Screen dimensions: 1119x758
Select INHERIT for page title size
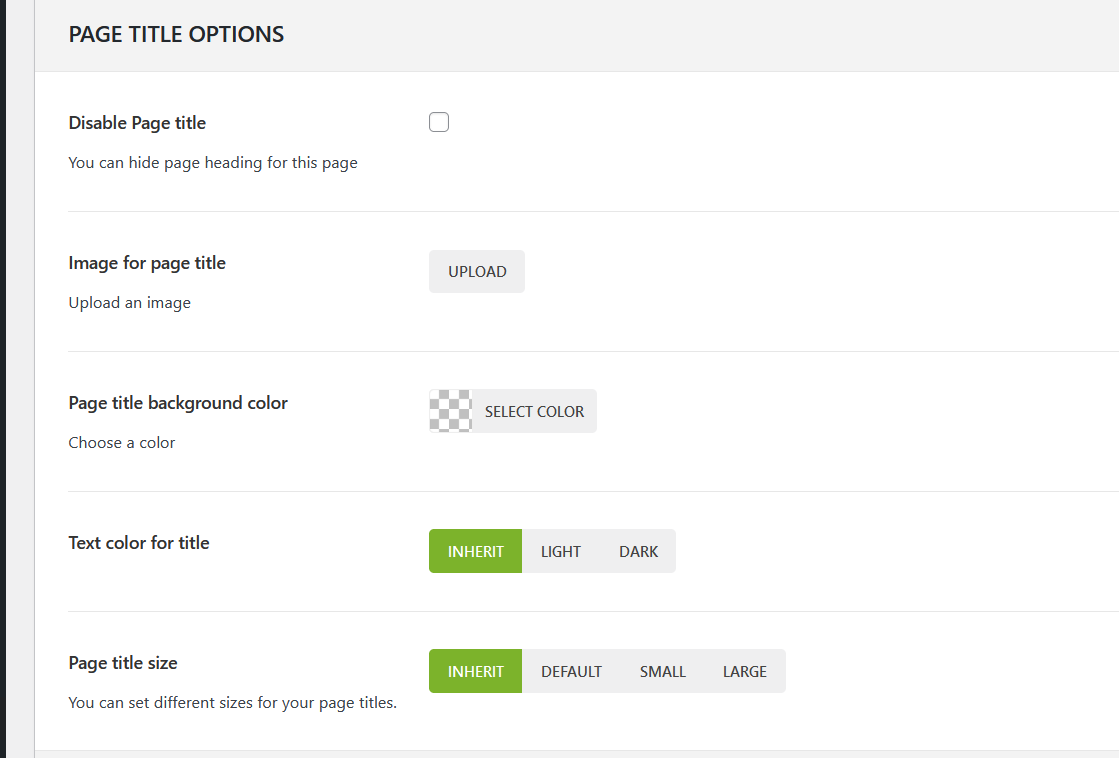(476, 671)
